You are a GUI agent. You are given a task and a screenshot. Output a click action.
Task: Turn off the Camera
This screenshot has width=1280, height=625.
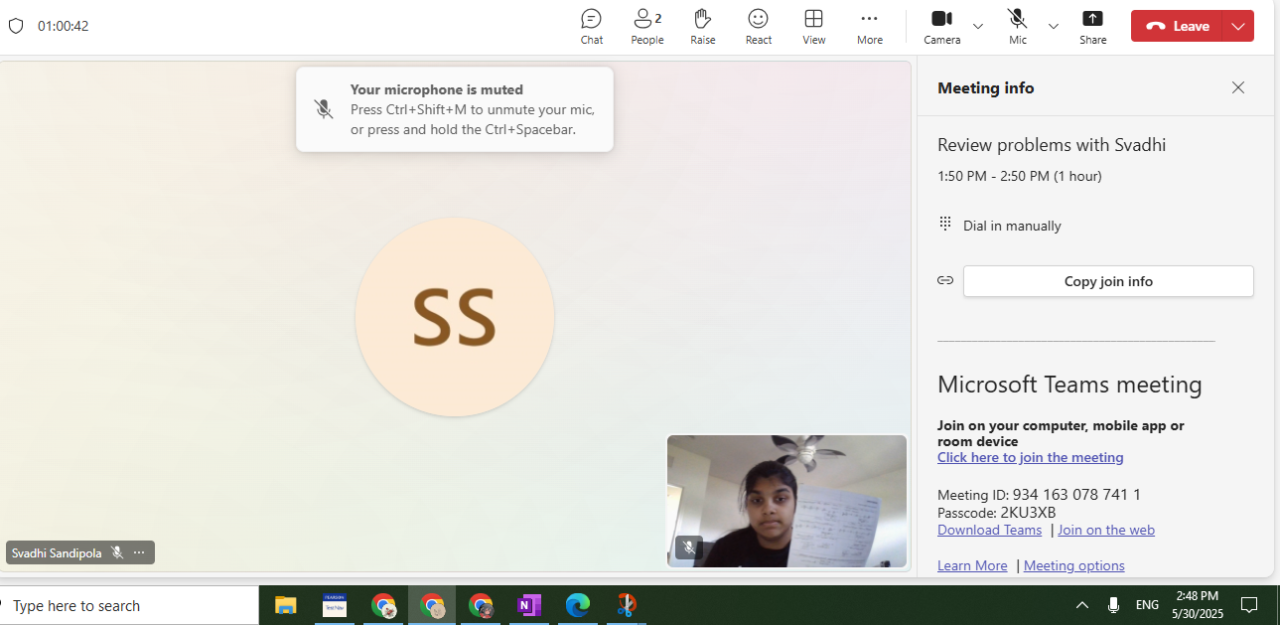click(x=941, y=26)
